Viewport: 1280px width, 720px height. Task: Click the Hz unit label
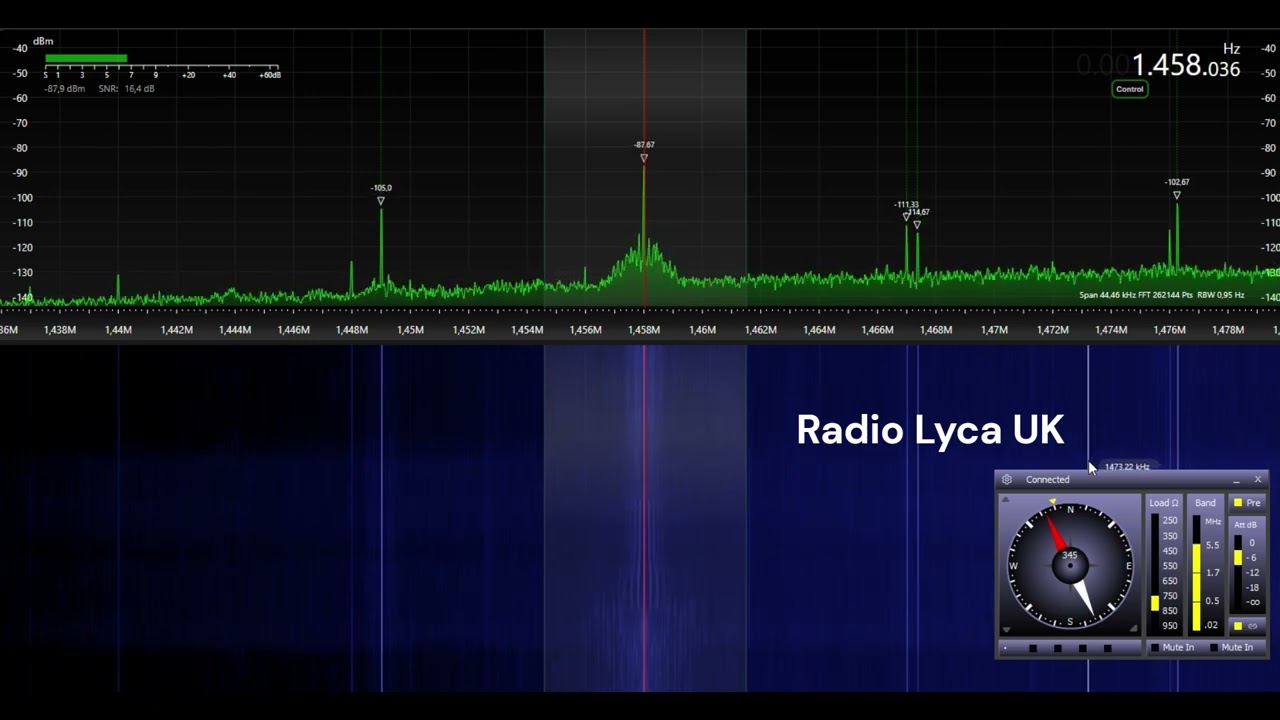(x=1231, y=48)
